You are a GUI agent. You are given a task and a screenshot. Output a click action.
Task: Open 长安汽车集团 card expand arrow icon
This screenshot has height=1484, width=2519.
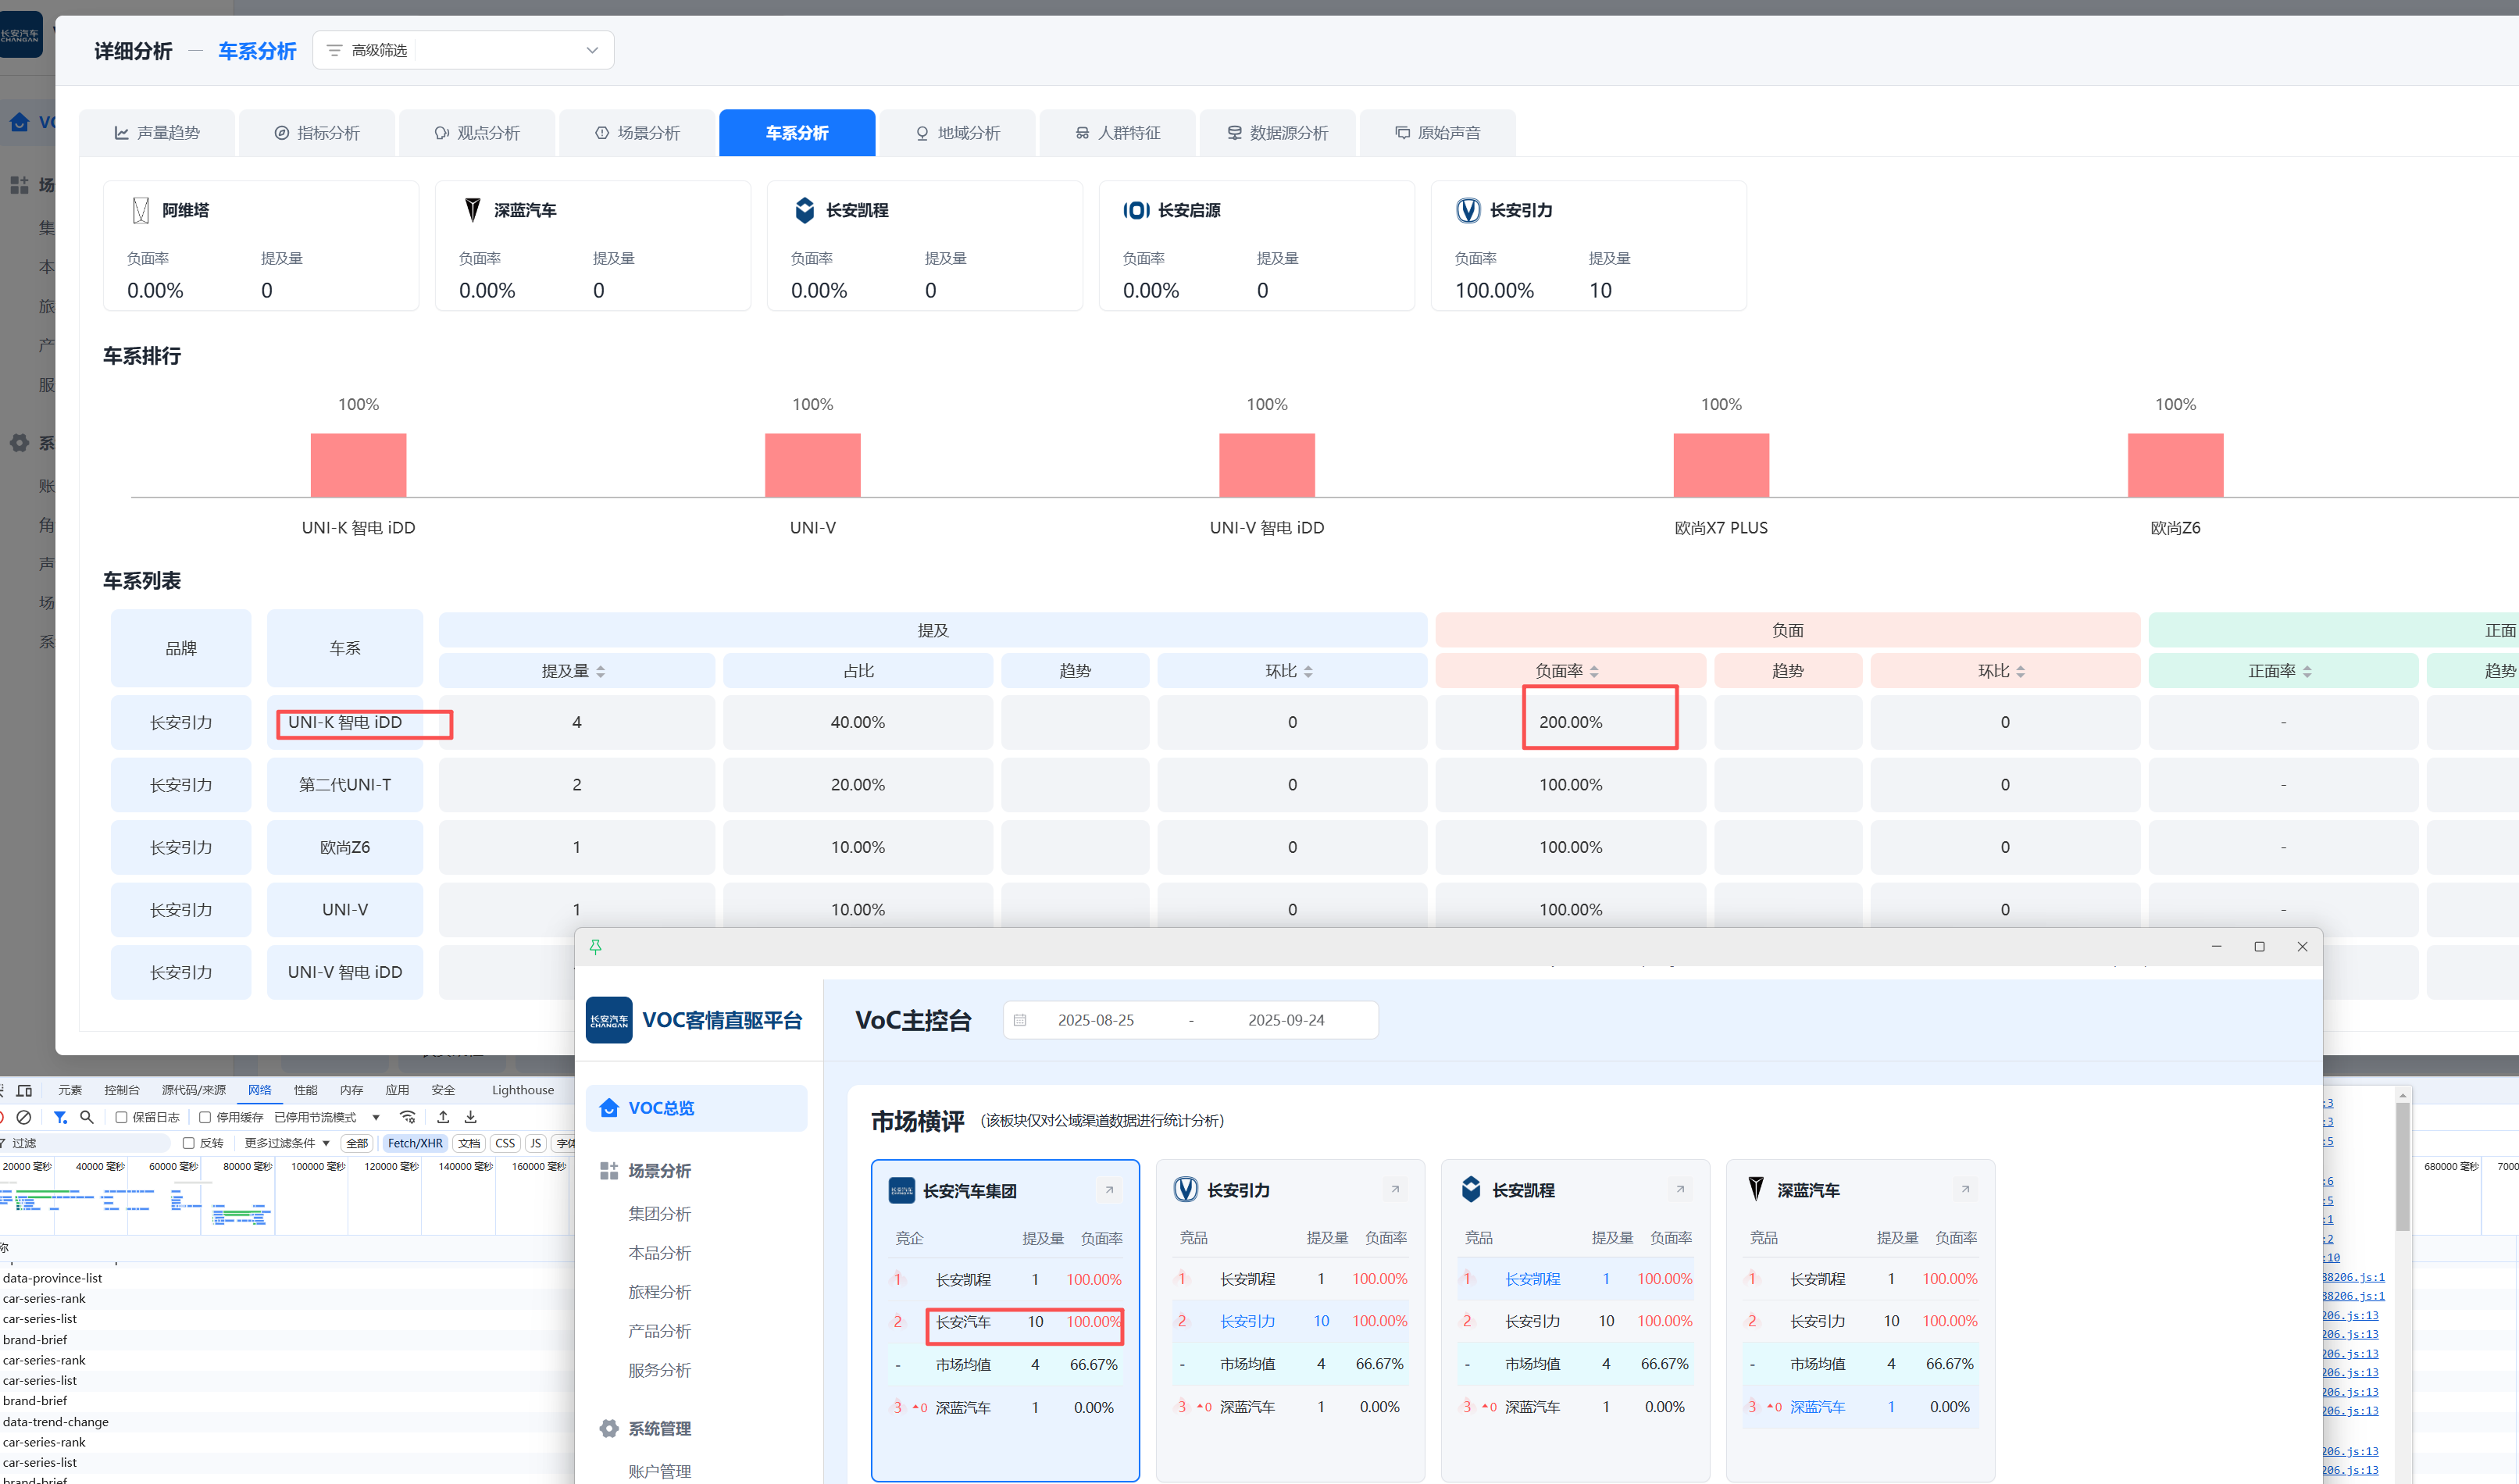[x=1108, y=1190]
